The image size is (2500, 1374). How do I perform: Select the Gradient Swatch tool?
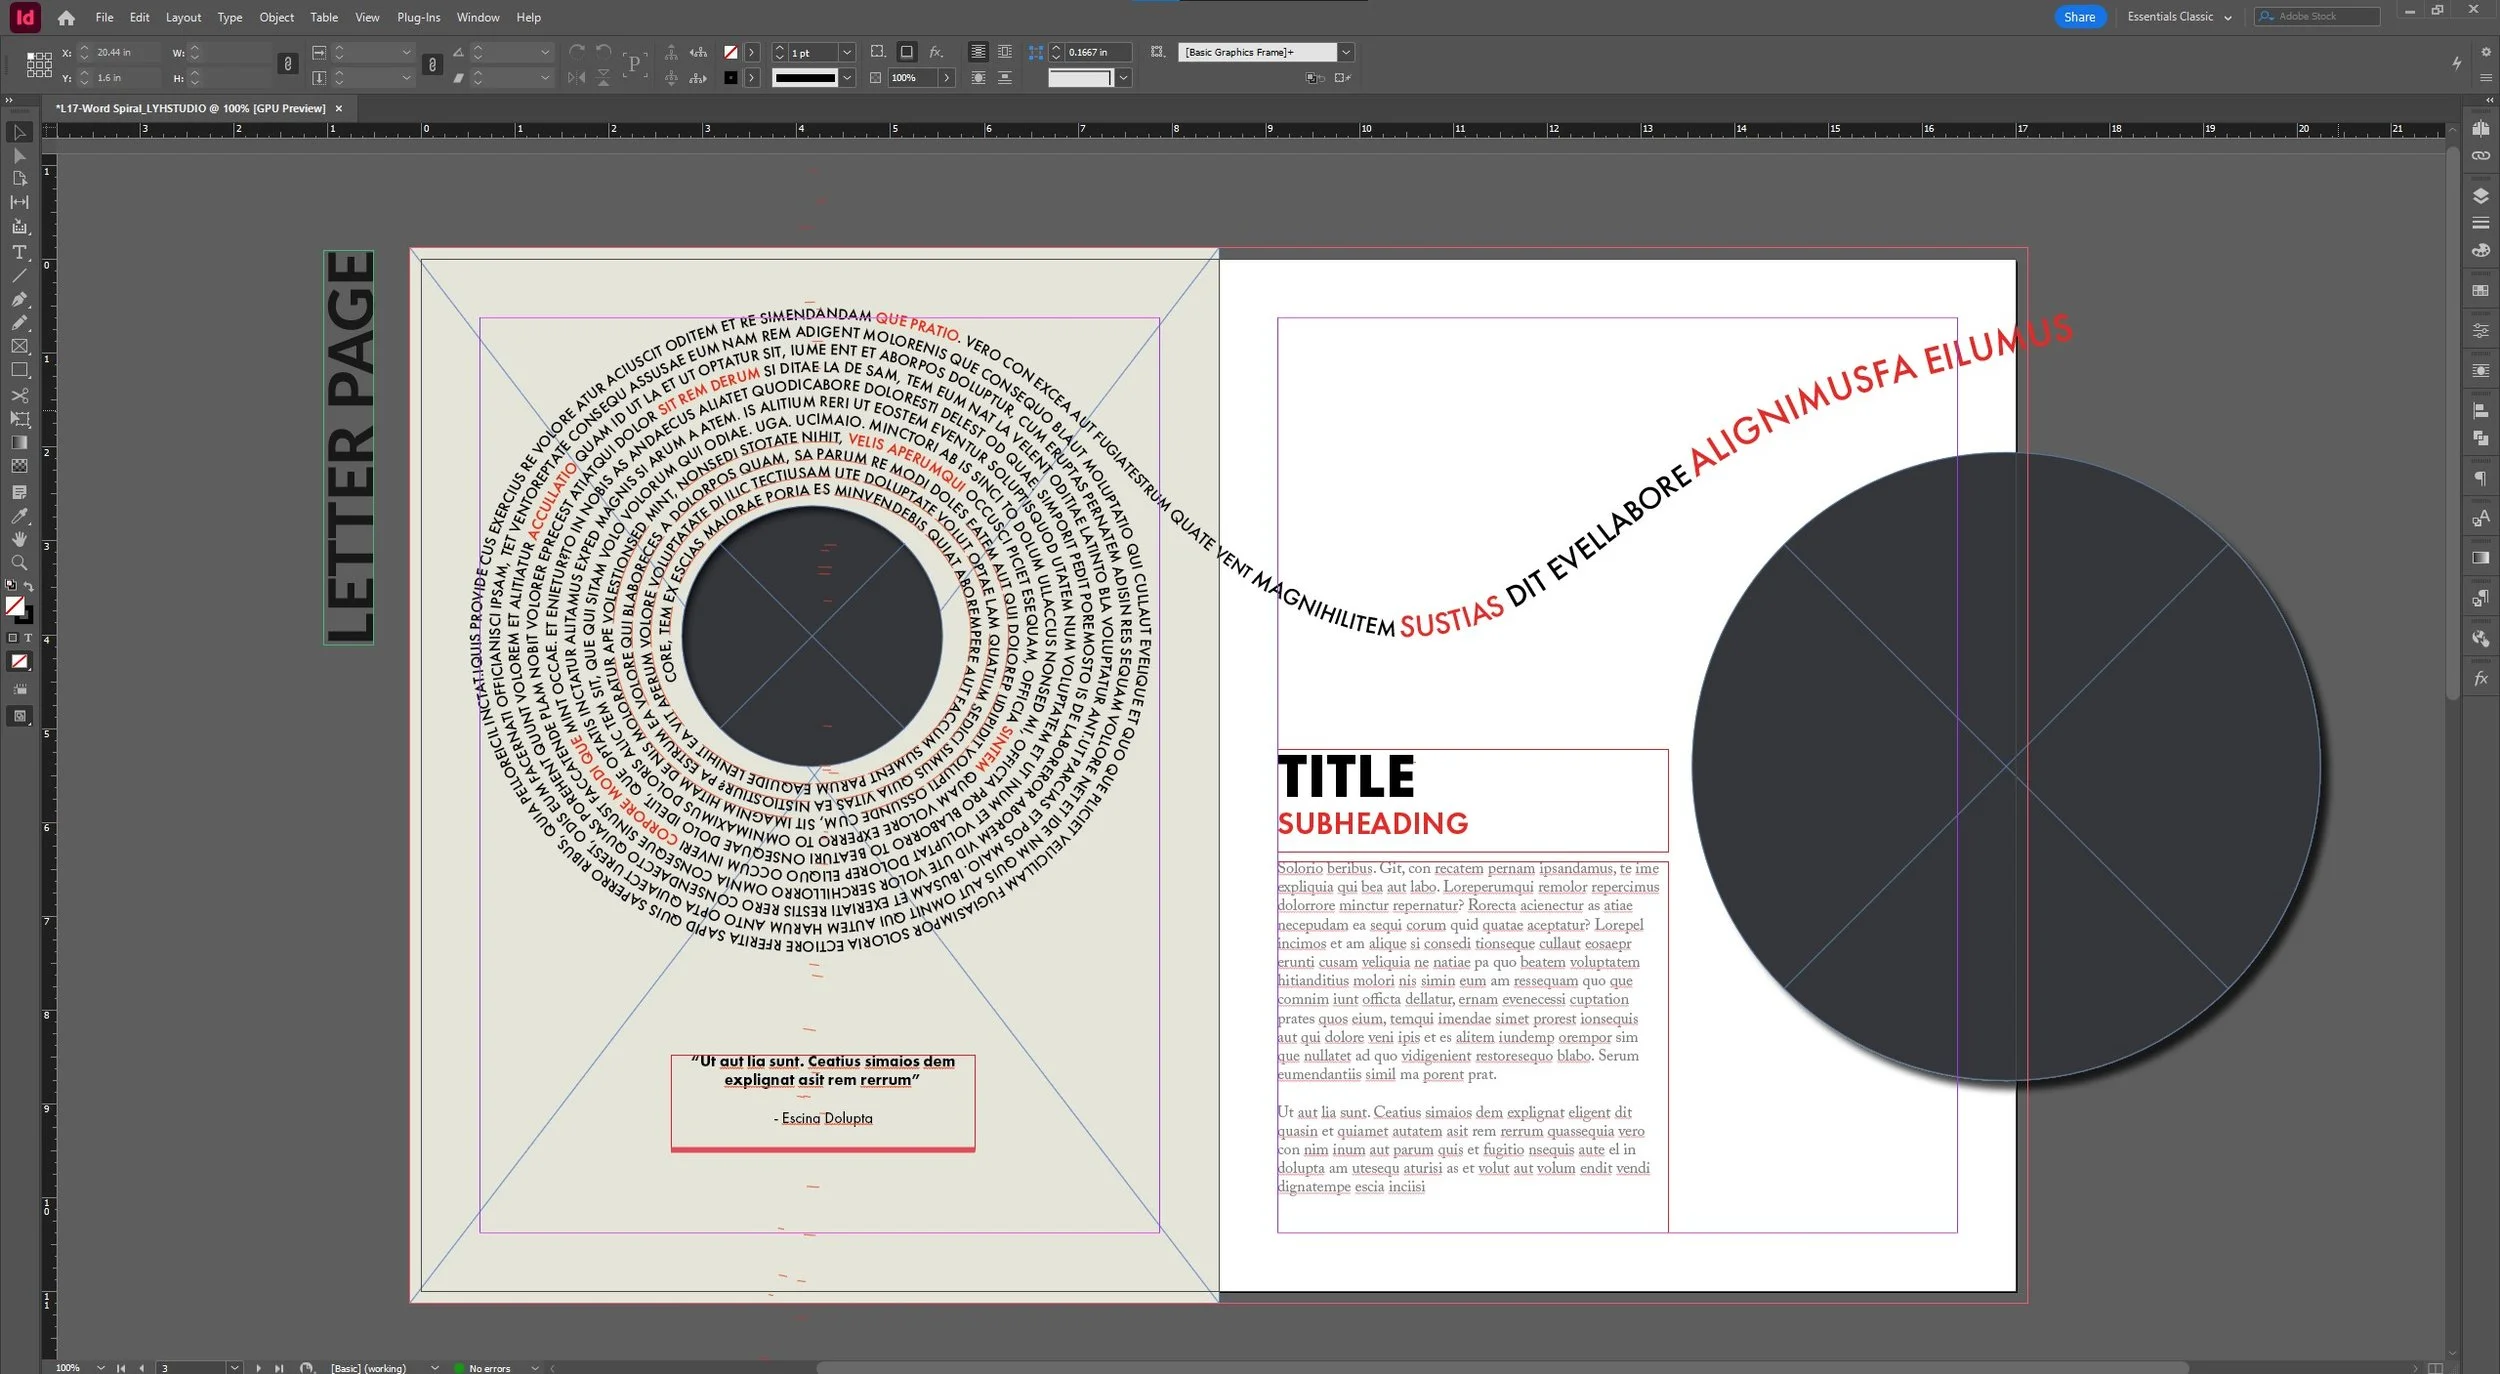19,442
